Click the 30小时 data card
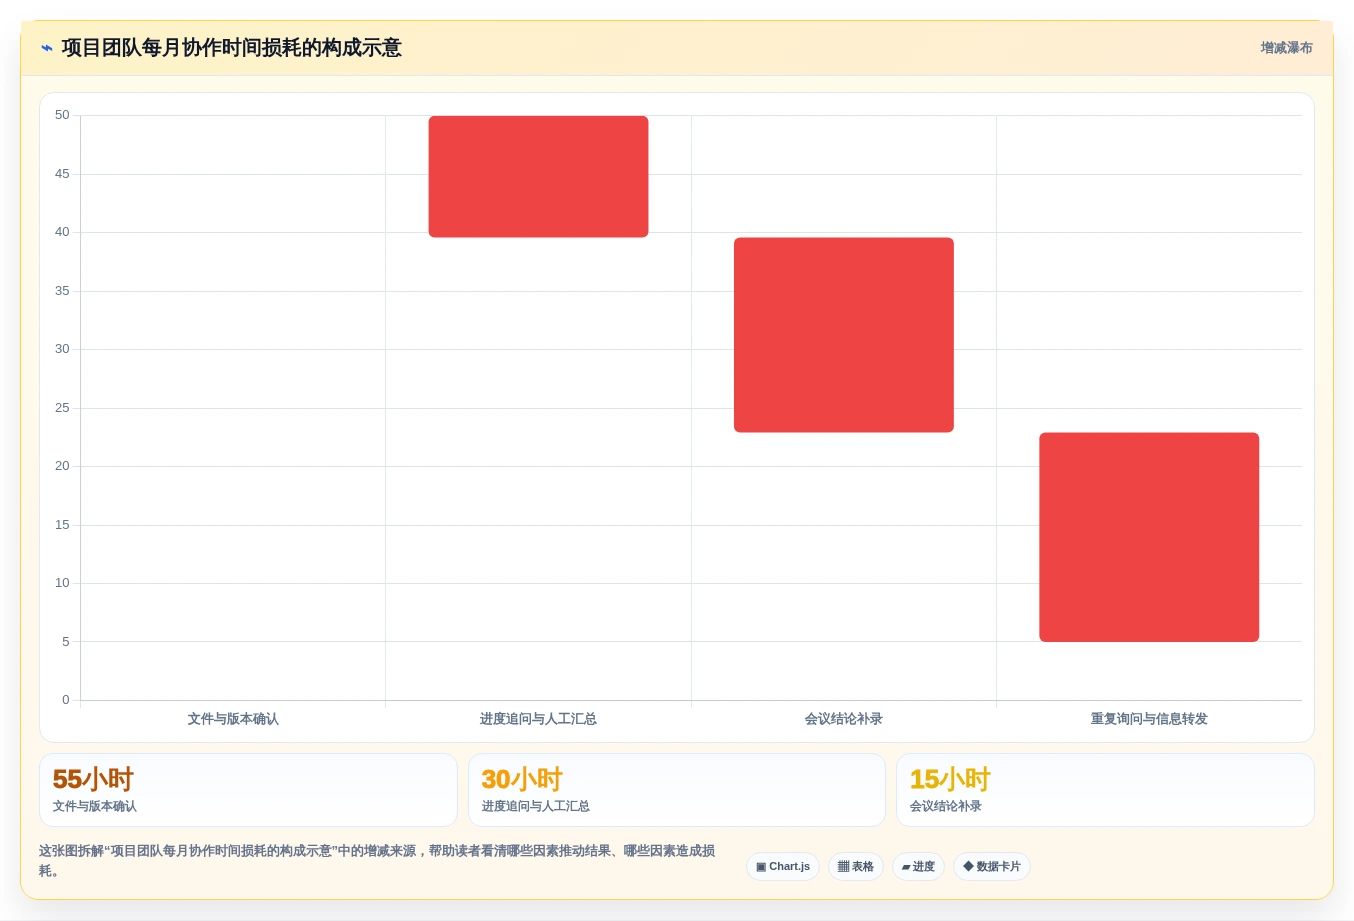Screen dimensions: 1354x921 [677, 790]
